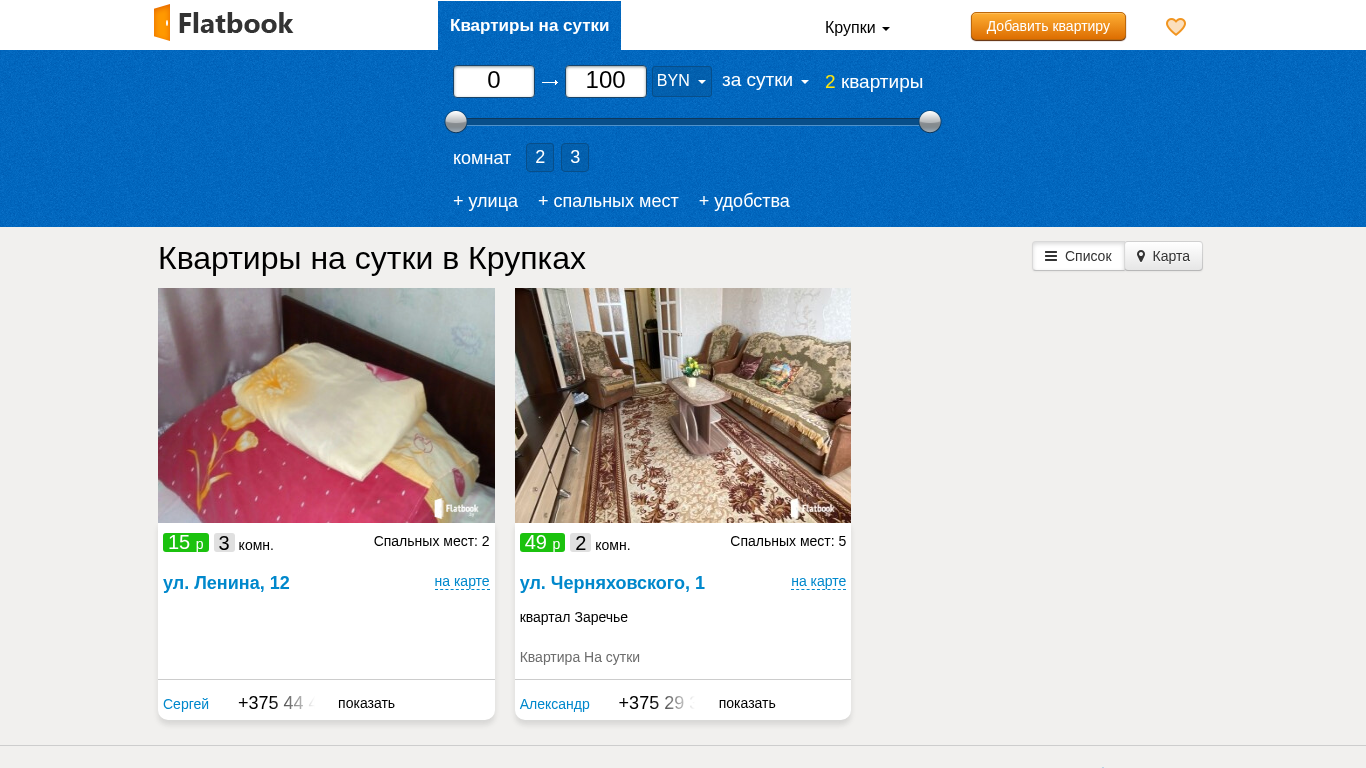The width and height of the screenshot is (1366, 768).
Task: Toggle the 3 rooms filter
Action: click(575, 157)
